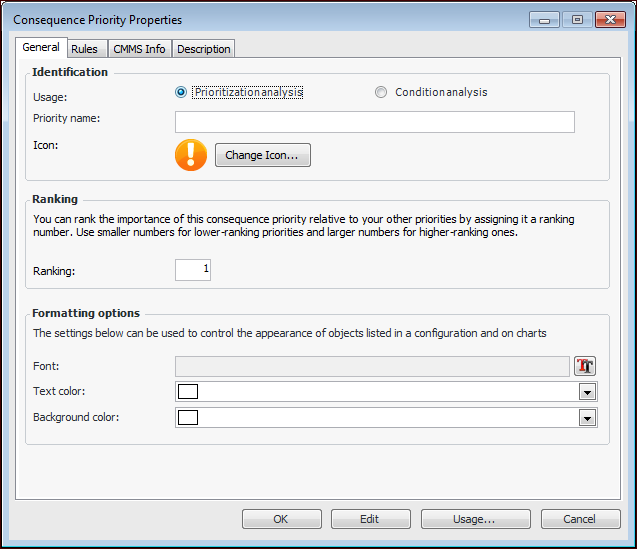Go to the Description tab
This screenshot has width=637, height=549.
pos(204,48)
